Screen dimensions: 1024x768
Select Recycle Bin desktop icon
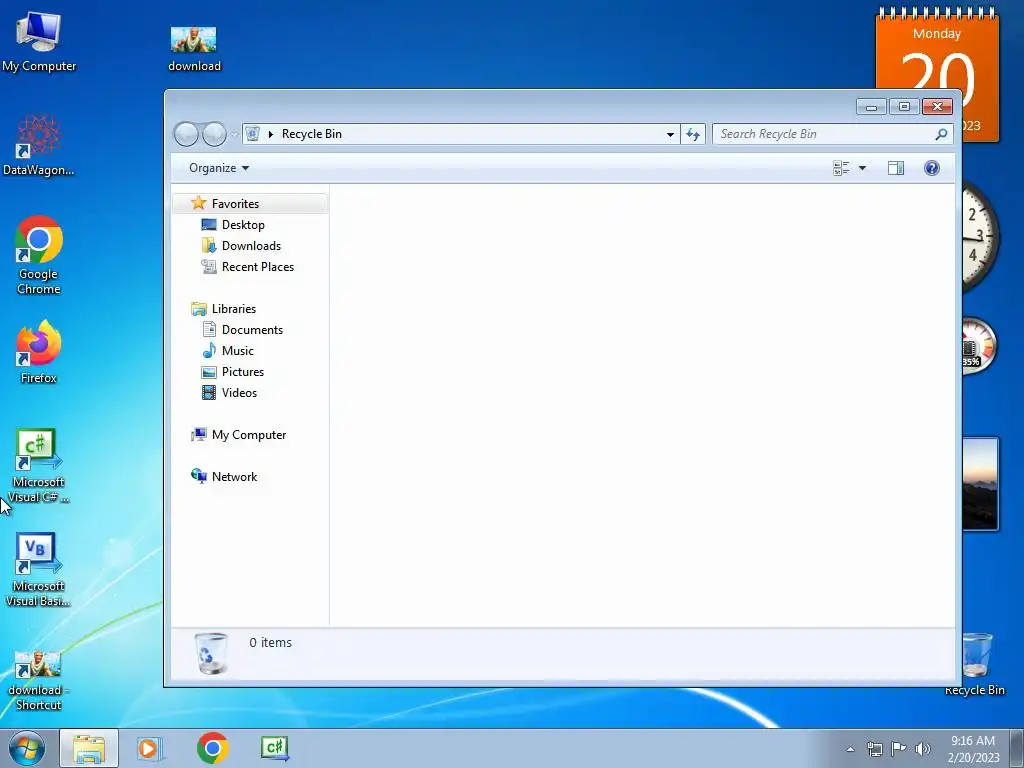(x=976, y=665)
